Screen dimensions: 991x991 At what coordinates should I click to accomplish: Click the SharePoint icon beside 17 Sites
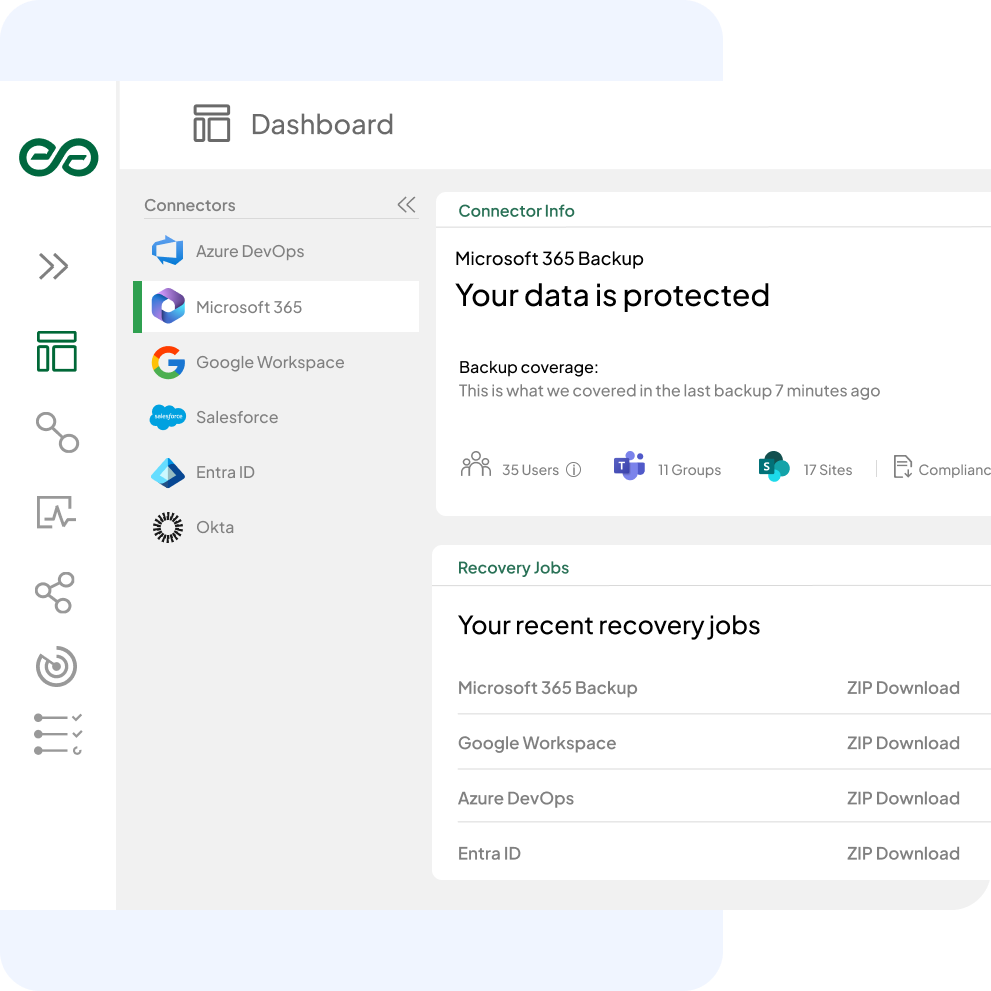tap(772, 466)
